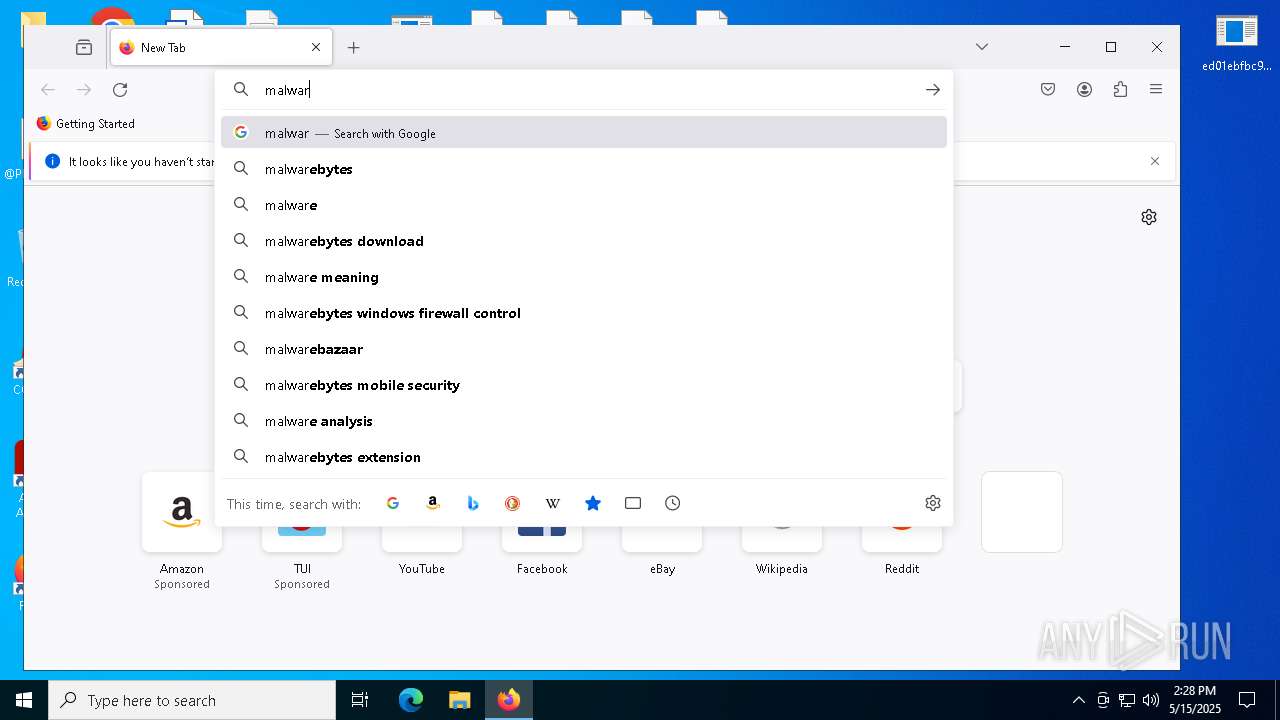Launch Microsoft Edge from taskbar

411,700
